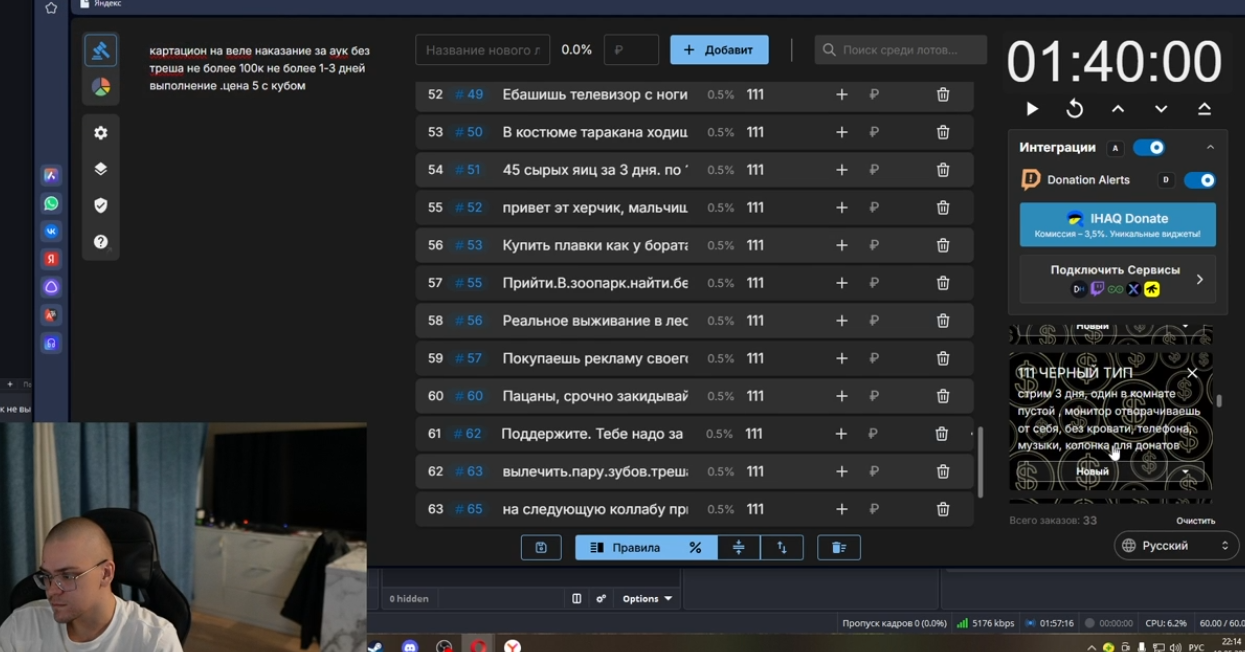
Task: Click the double-up eject timer button
Action: (x=1204, y=109)
